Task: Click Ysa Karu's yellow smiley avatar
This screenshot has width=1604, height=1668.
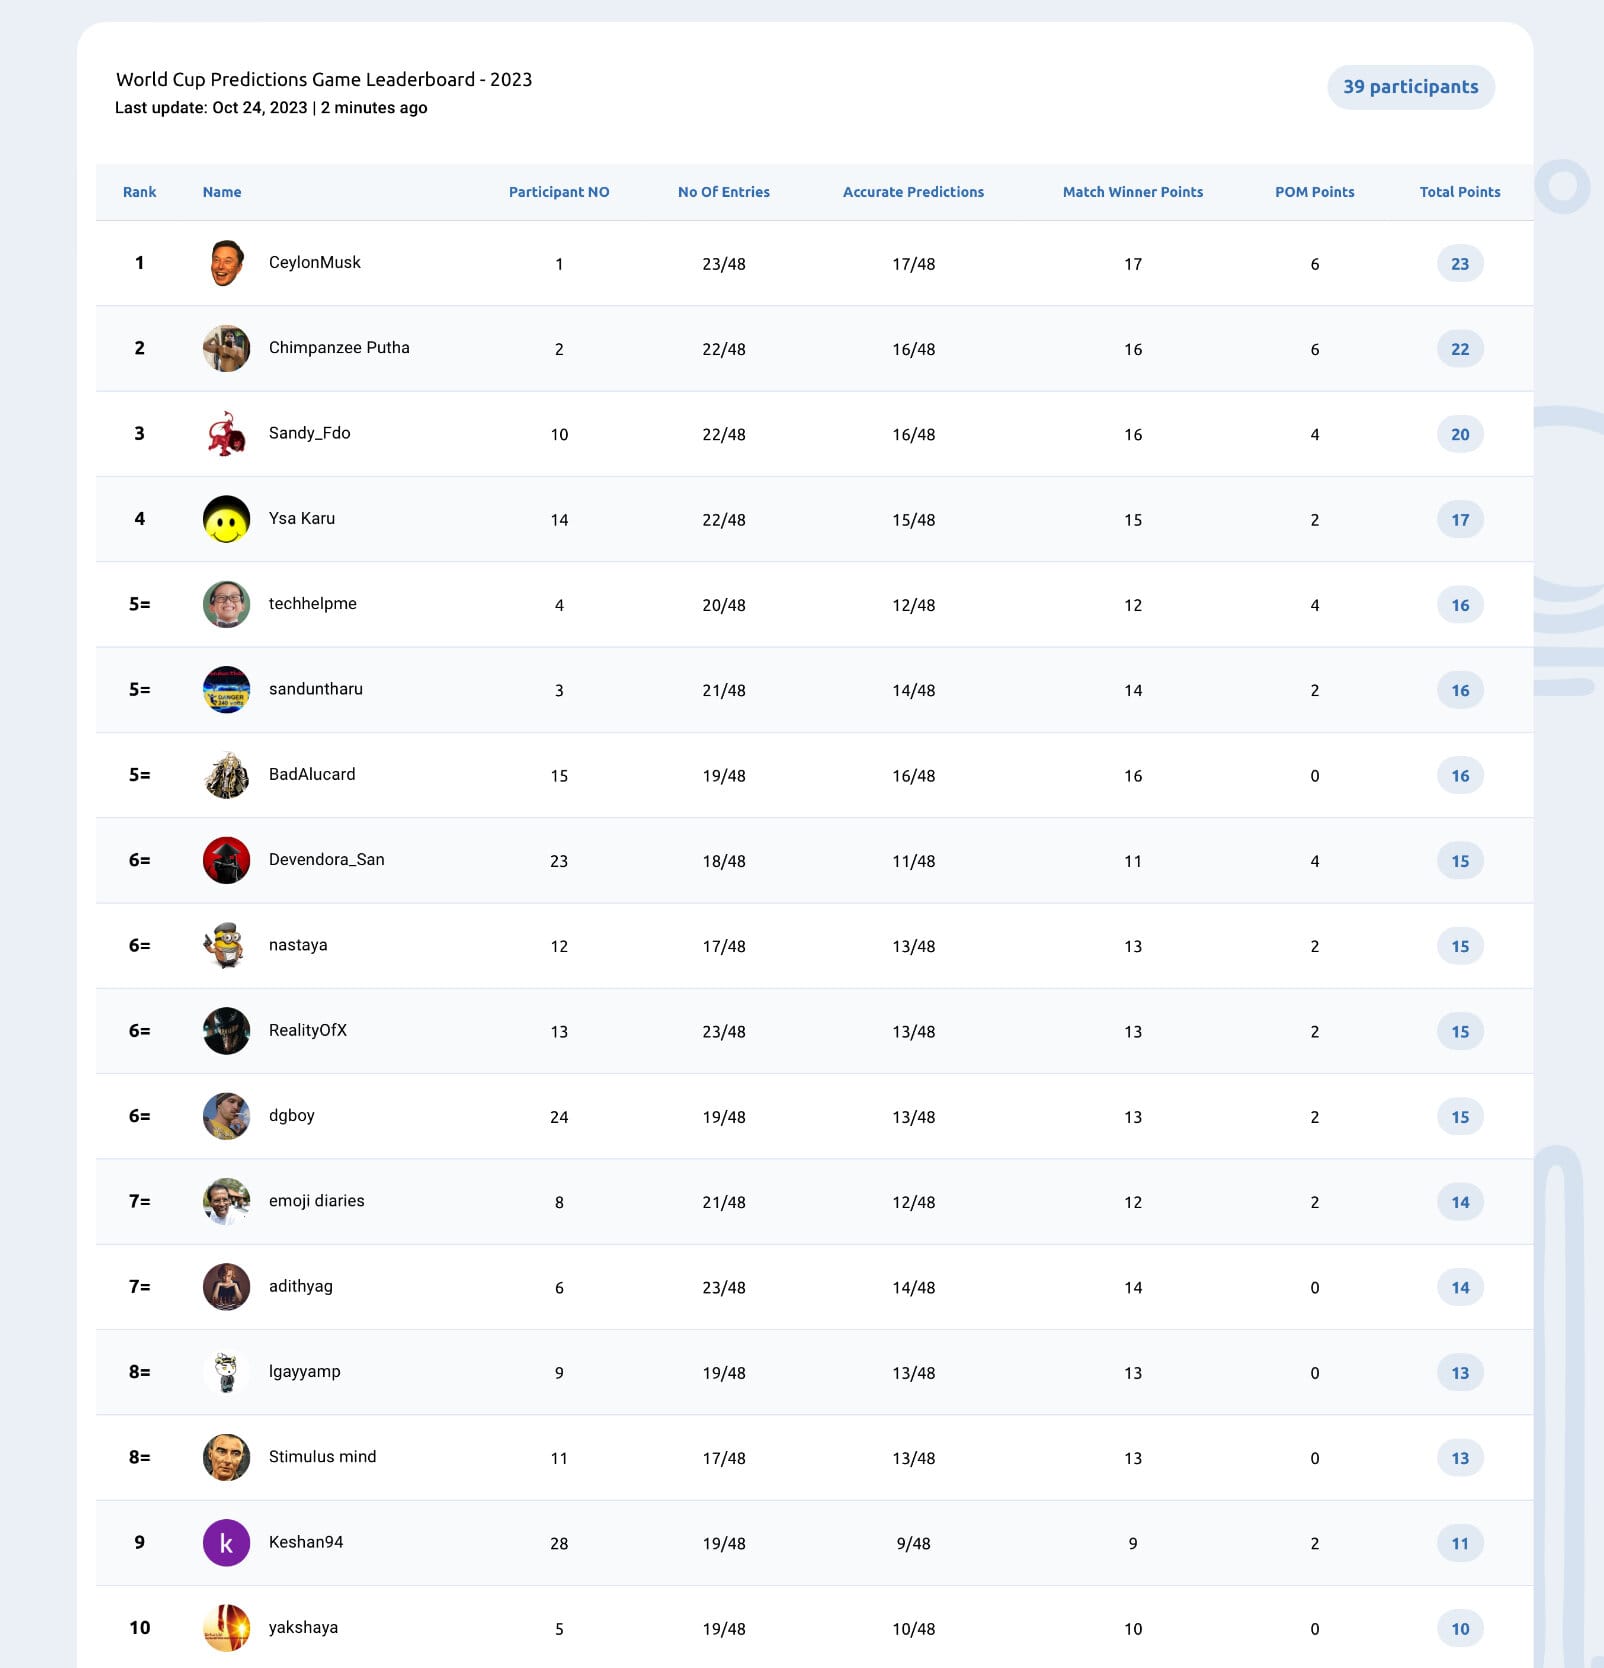Action: (226, 519)
